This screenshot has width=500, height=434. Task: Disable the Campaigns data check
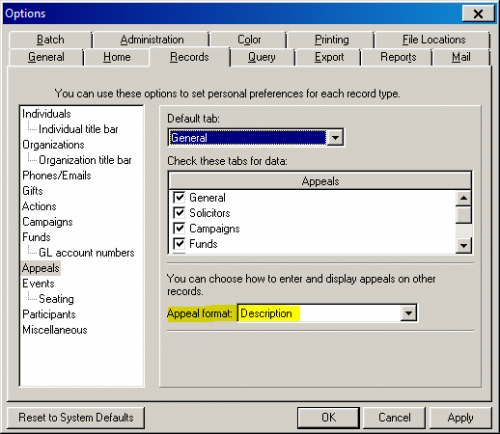point(179,228)
